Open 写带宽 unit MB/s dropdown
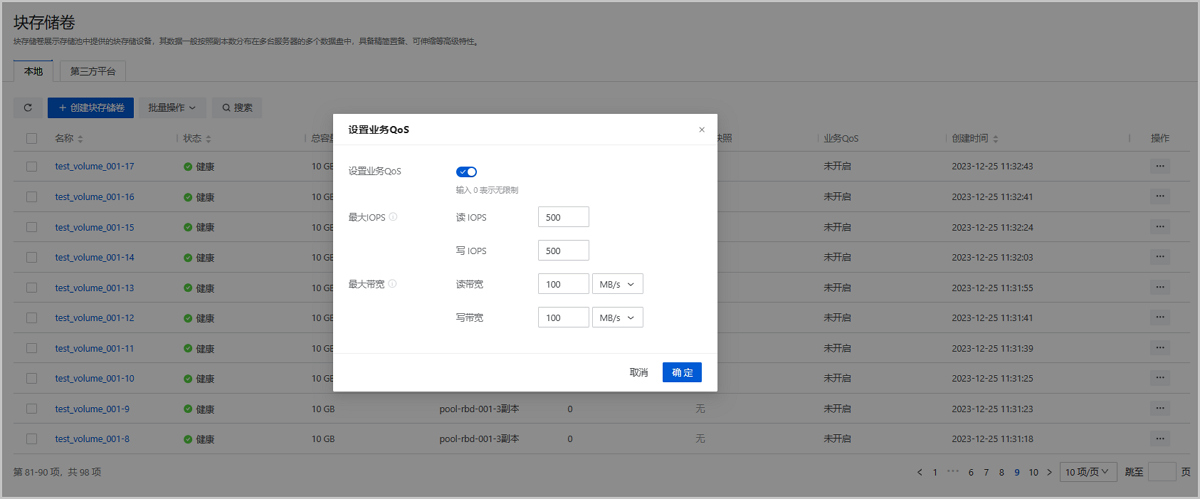The image size is (1200, 499). [617, 318]
